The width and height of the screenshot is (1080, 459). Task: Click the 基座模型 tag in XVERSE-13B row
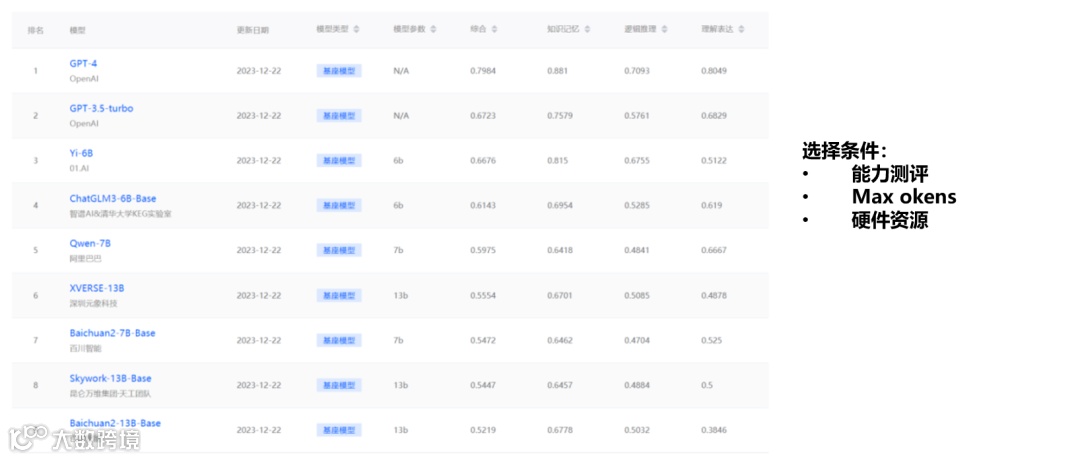click(x=340, y=296)
